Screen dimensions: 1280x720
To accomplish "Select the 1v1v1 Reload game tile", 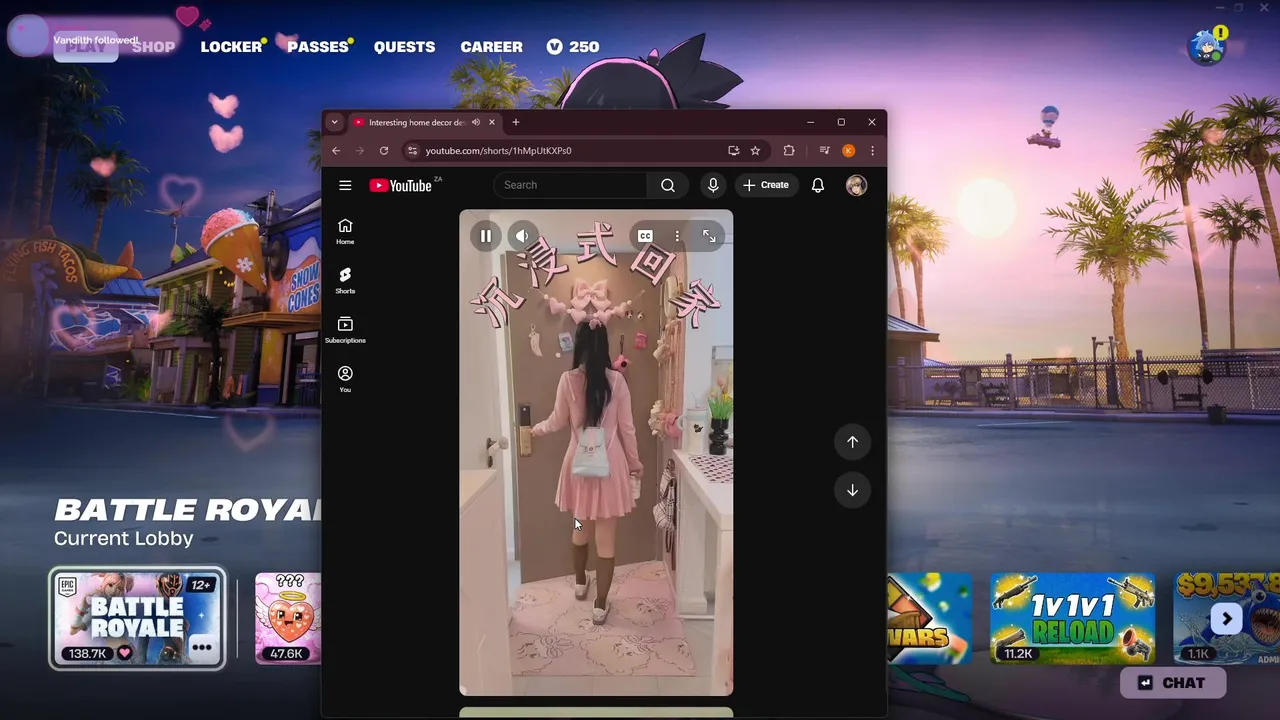I will pyautogui.click(x=1072, y=618).
